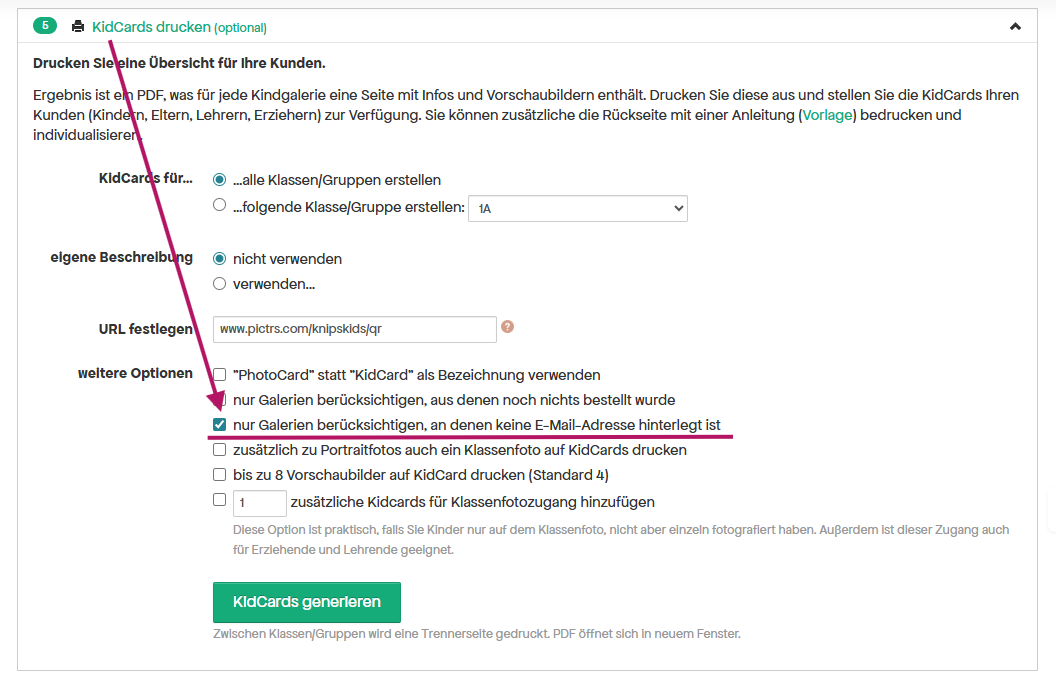
Task: Click the URL festlegen text field
Action: (x=354, y=329)
